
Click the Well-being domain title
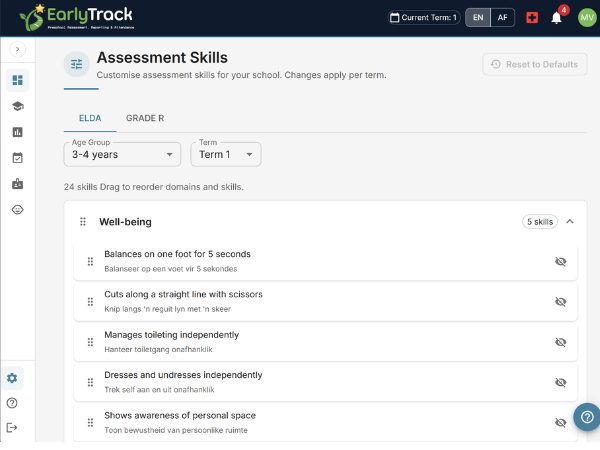pos(126,222)
